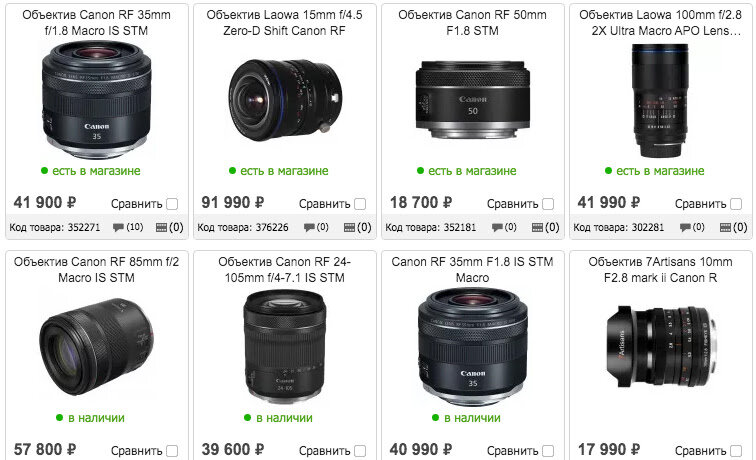Click video icon for product code 352271

[162, 228]
